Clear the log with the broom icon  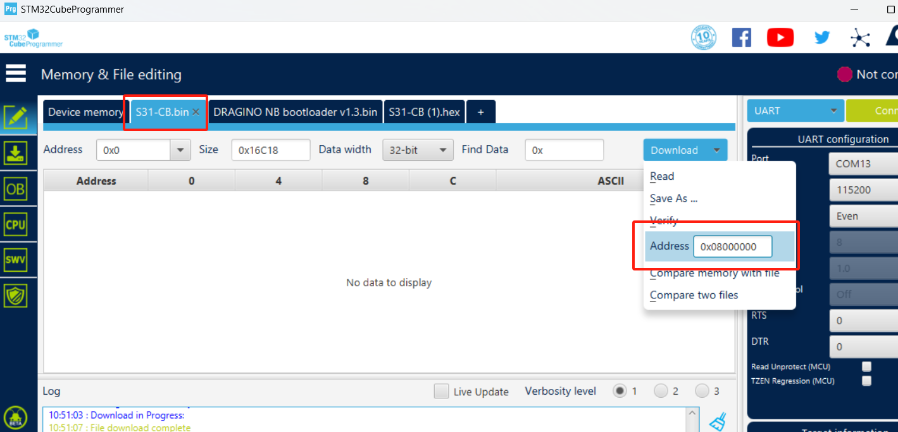[x=718, y=422]
